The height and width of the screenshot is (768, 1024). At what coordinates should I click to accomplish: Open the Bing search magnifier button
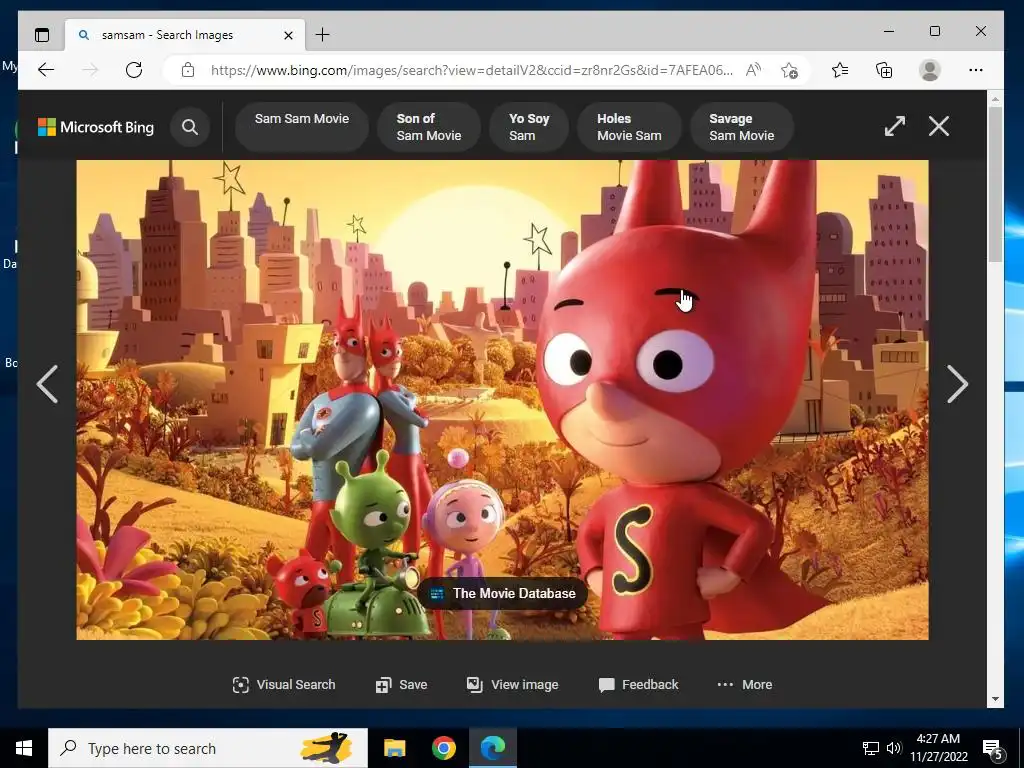click(190, 127)
